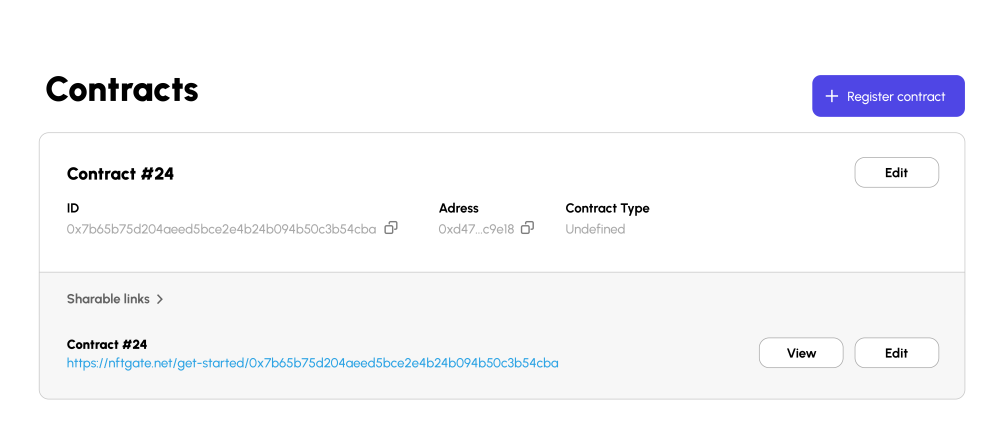This screenshot has height=442, width=1000.
Task: Click the Contracts page heading
Action: click(x=122, y=89)
